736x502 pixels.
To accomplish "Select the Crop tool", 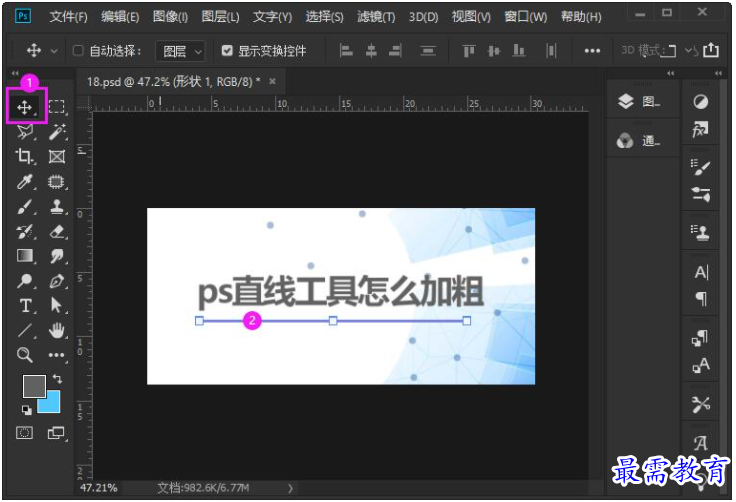I will [x=24, y=156].
